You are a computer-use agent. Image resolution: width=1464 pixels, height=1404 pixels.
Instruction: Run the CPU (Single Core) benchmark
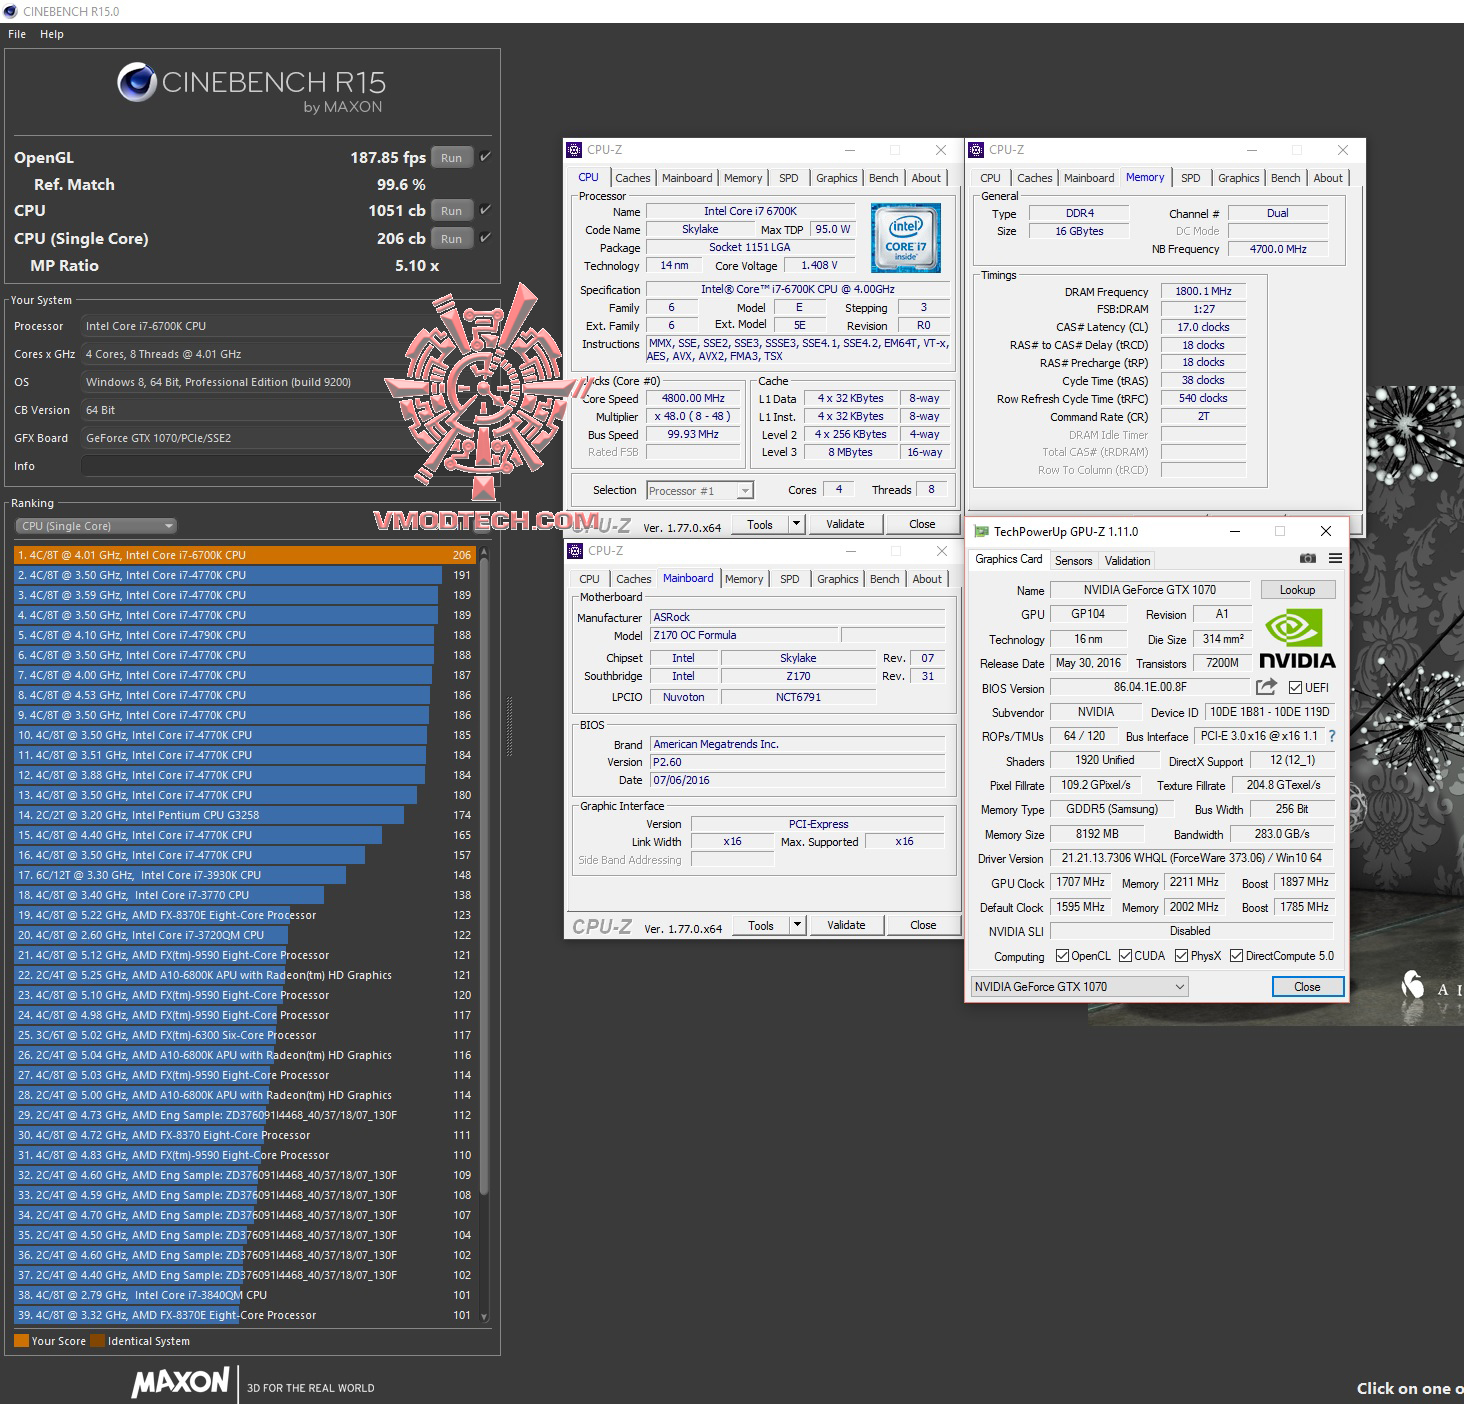[451, 239]
